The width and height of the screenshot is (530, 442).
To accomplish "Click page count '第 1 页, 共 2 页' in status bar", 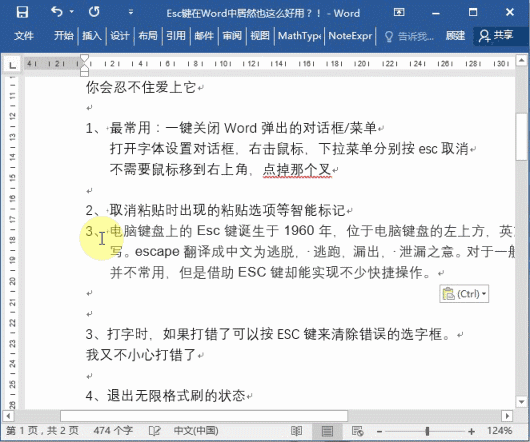I will 42,431.
